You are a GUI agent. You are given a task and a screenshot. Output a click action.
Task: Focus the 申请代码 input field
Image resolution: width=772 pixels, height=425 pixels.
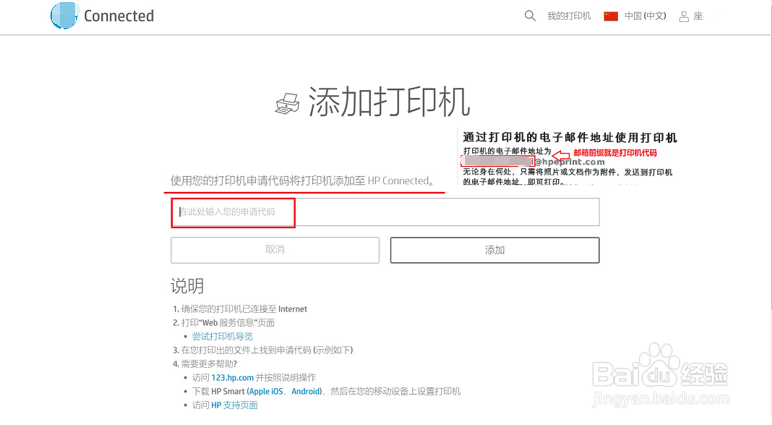click(385, 212)
